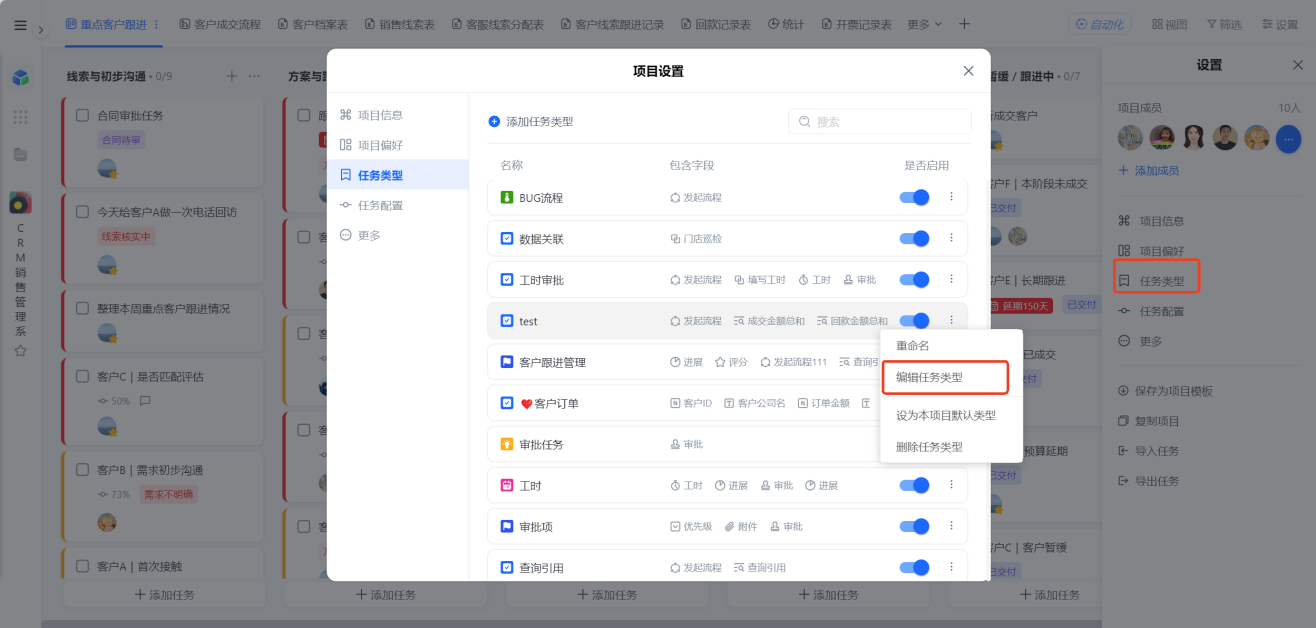The width and height of the screenshot is (1316, 628).
Task: Click the 保存为项目模板 icon in settings panel
Action: tap(1124, 391)
